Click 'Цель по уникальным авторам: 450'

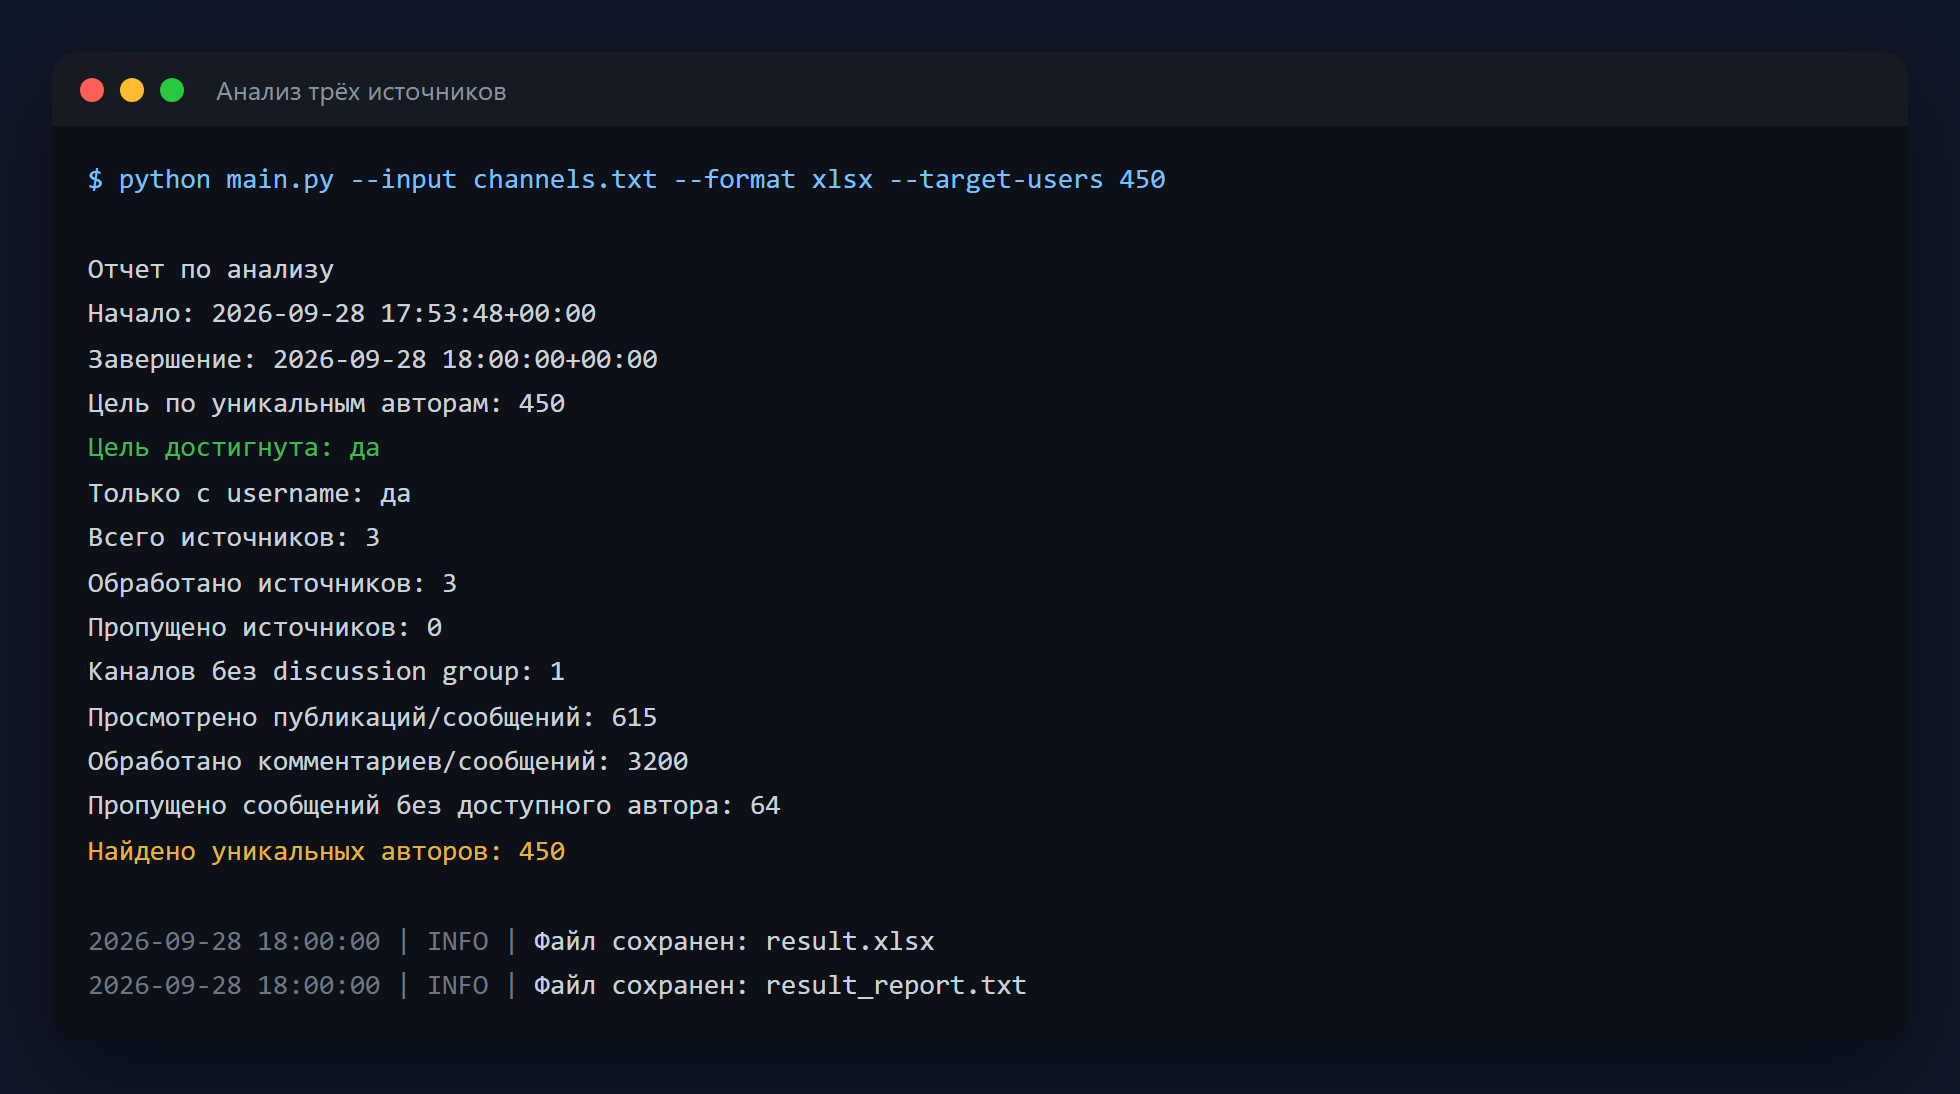(x=327, y=404)
